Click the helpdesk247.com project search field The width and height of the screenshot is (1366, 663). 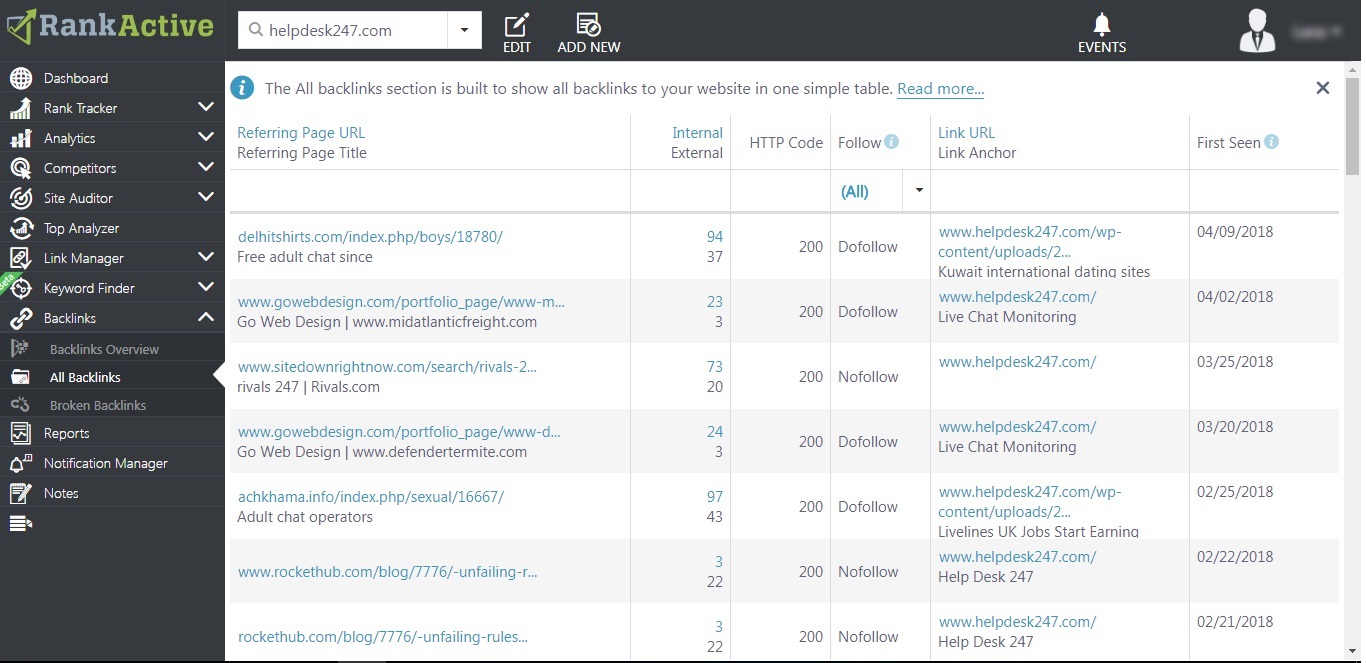(x=343, y=30)
